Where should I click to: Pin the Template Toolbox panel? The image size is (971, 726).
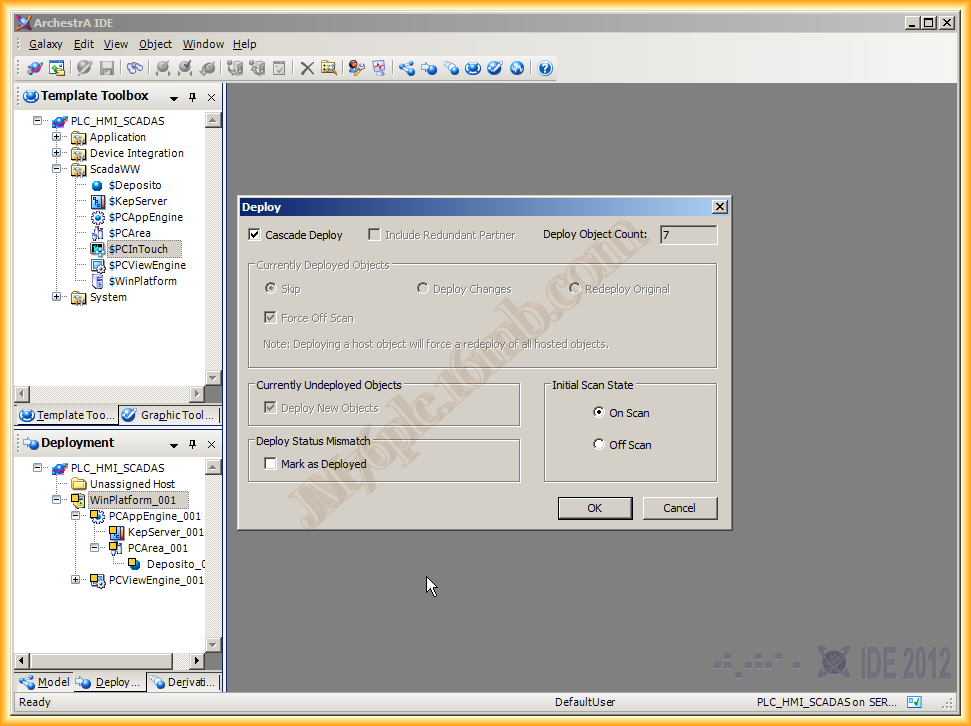click(193, 97)
